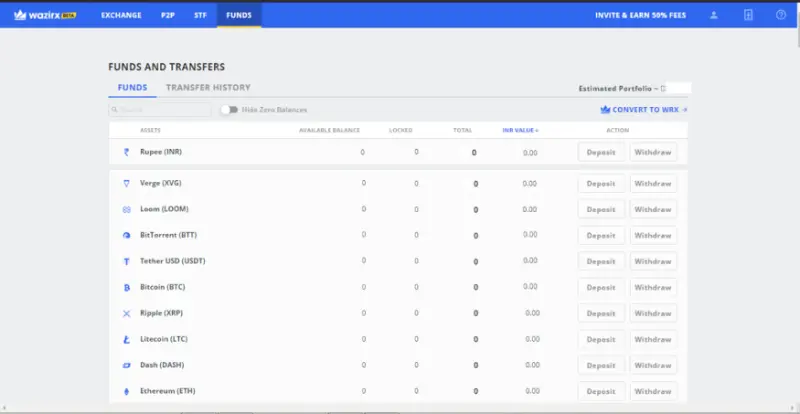800x414 pixels.
Task: Withdraw Bitcoin (BTC)
Action: (x=653, y=287)
